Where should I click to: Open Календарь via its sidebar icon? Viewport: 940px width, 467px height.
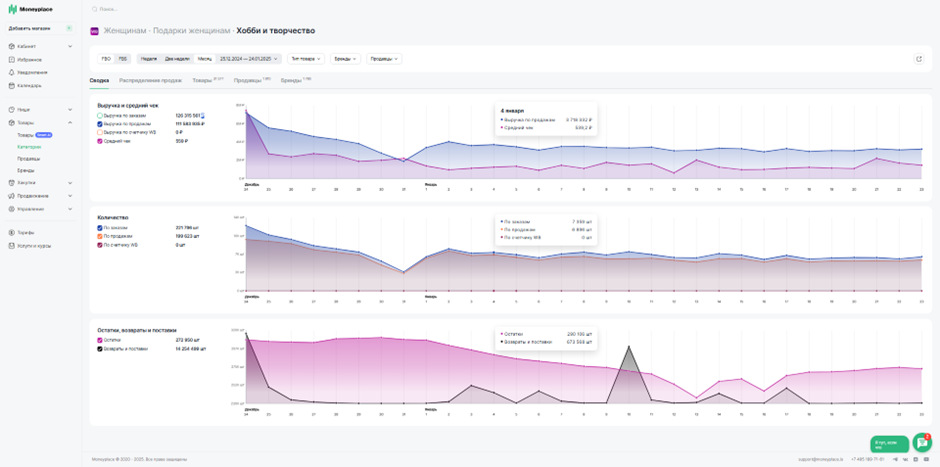tap(11, 86)
